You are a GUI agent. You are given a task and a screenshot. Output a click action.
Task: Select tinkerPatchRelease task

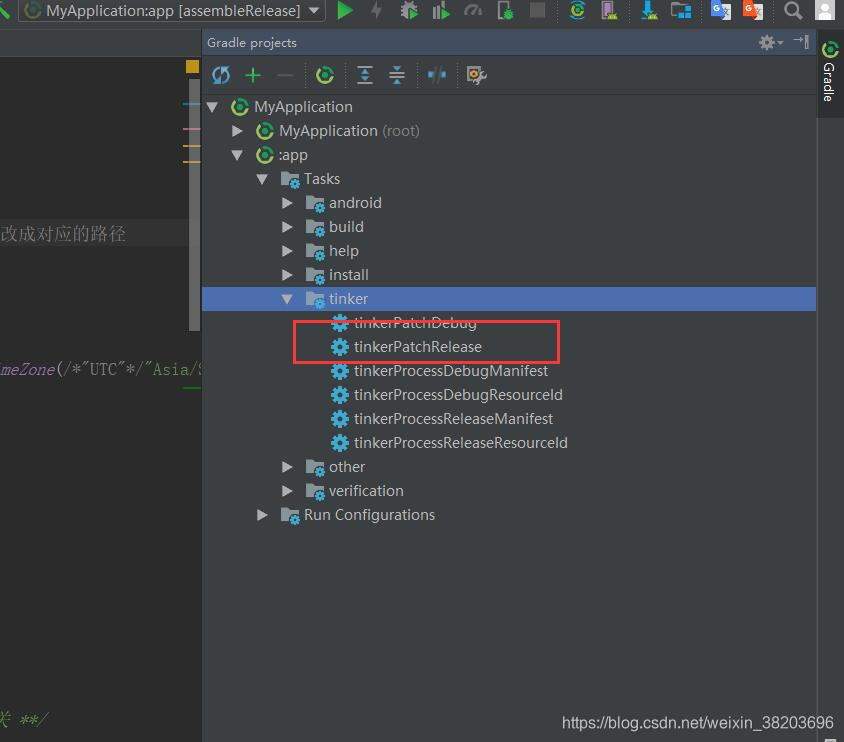click(418, 347)
